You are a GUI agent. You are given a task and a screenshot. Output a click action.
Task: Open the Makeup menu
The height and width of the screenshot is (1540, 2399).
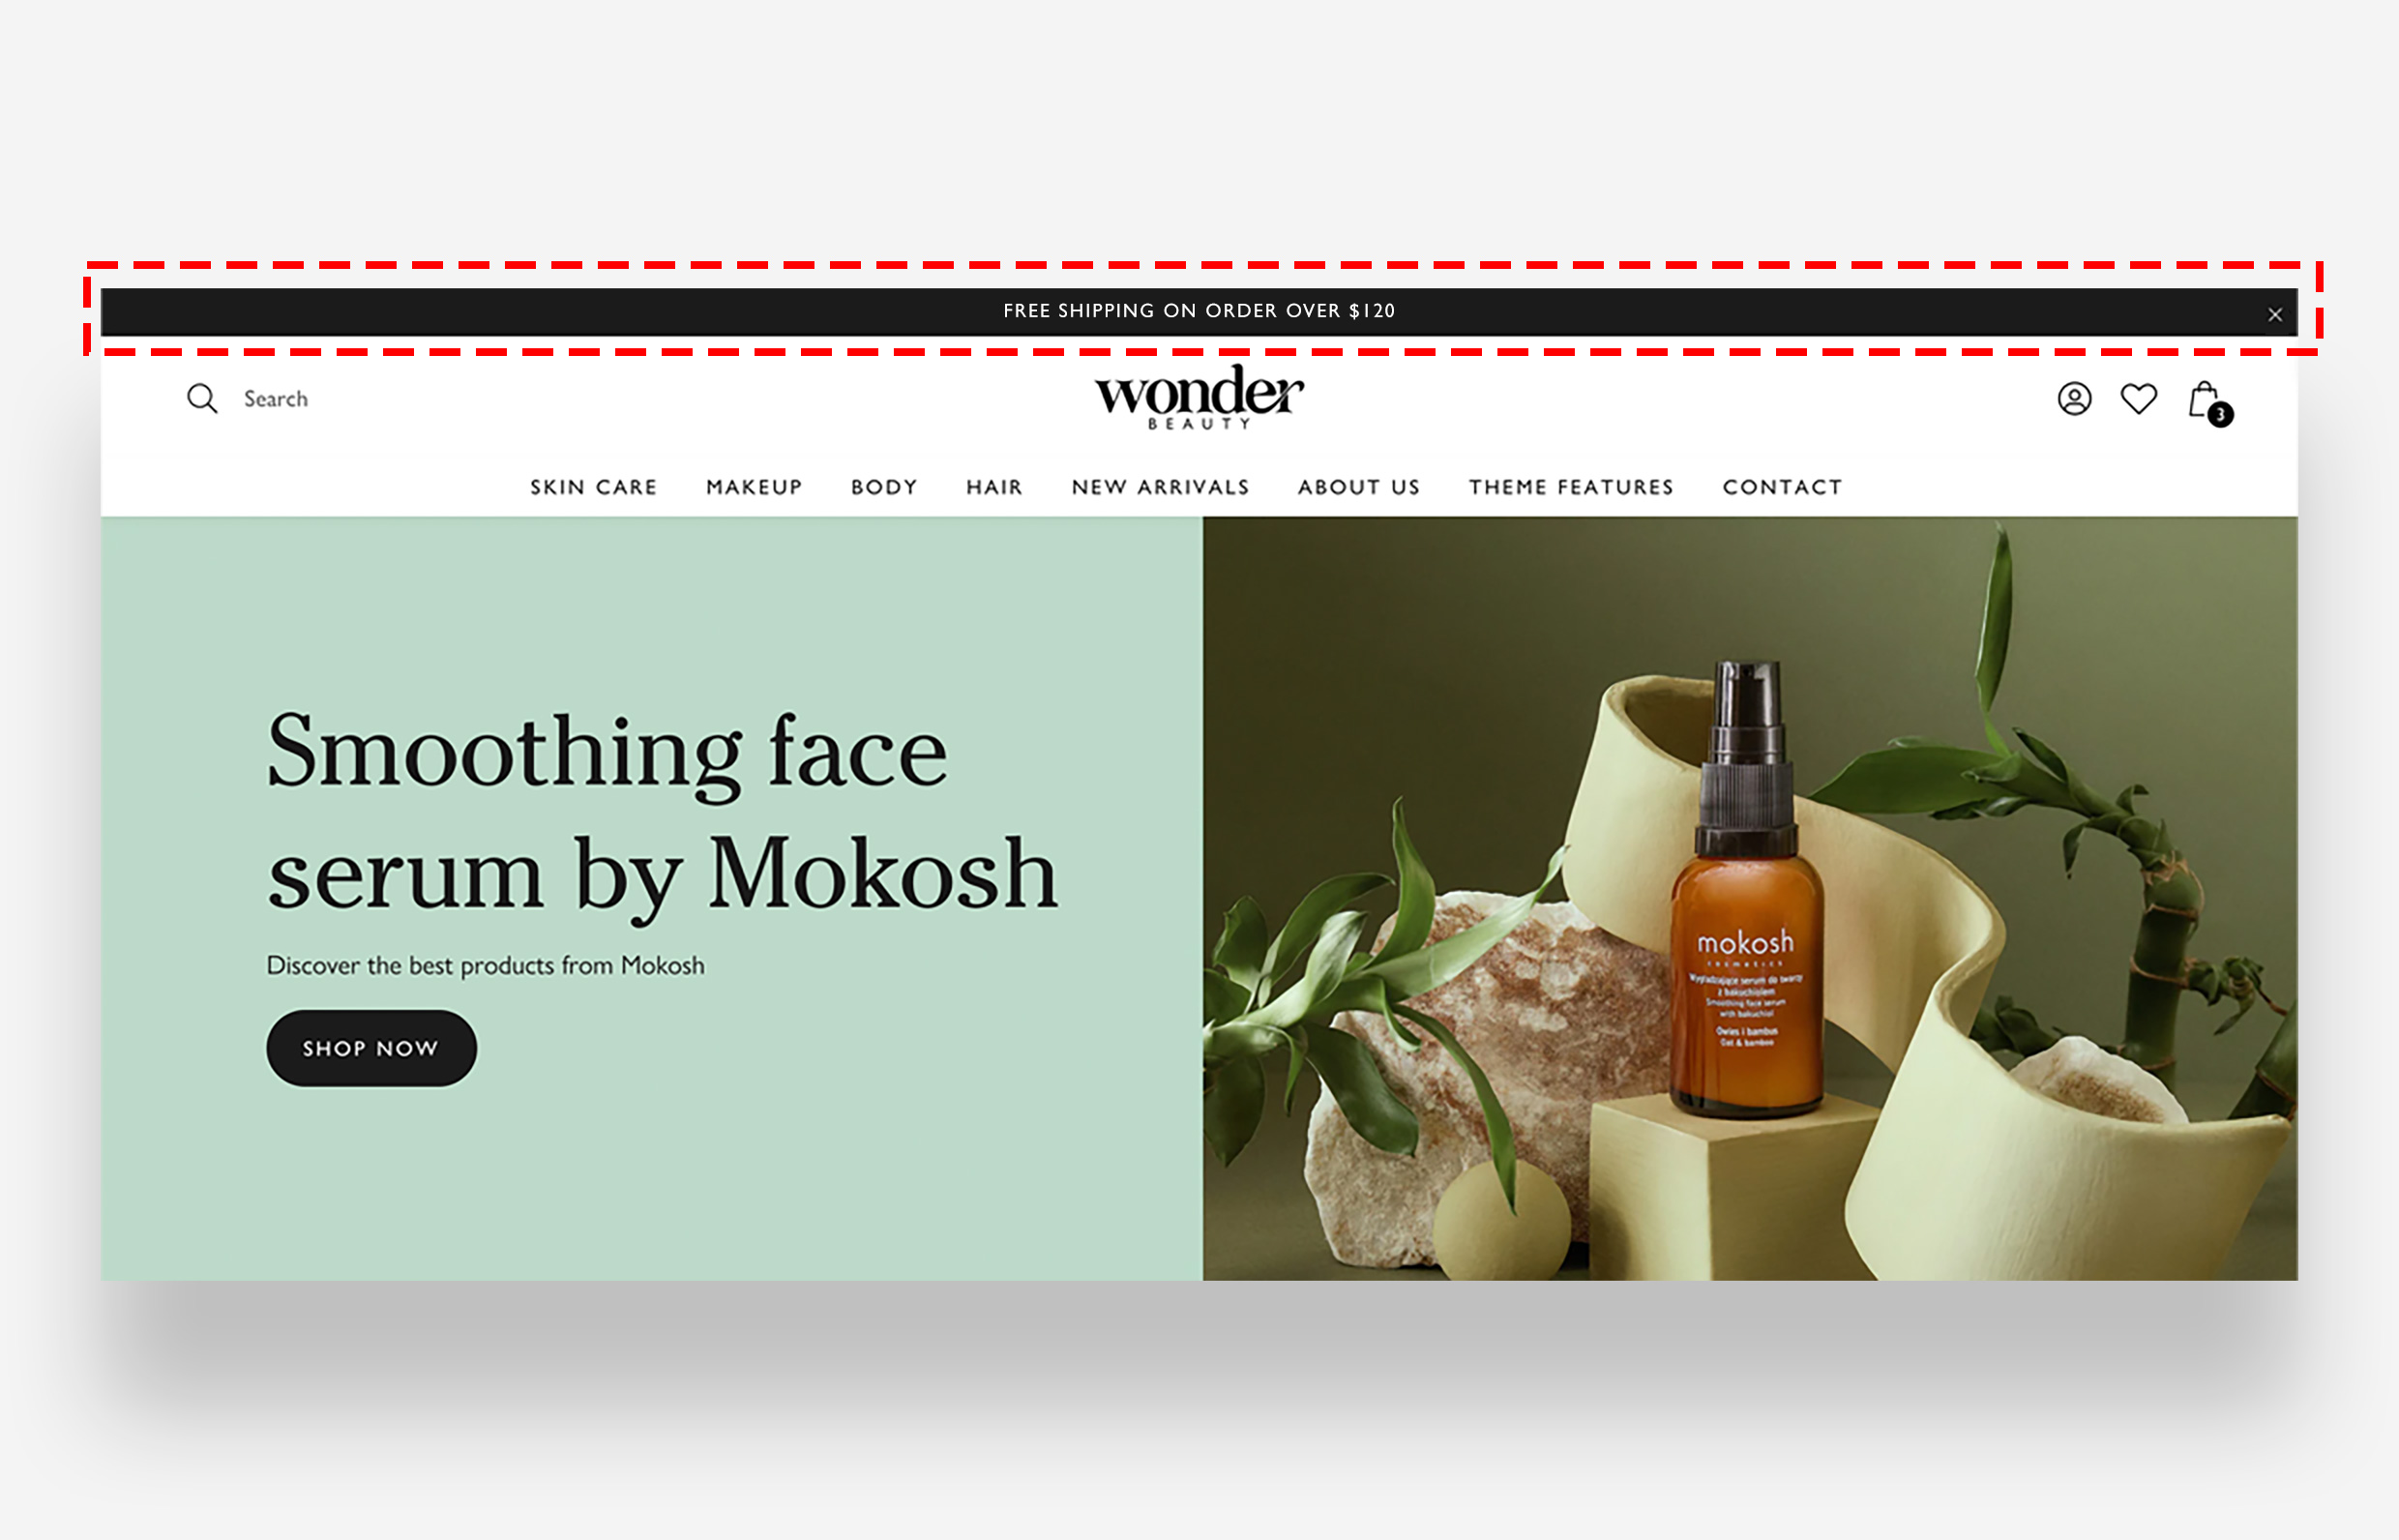(754, 487)
